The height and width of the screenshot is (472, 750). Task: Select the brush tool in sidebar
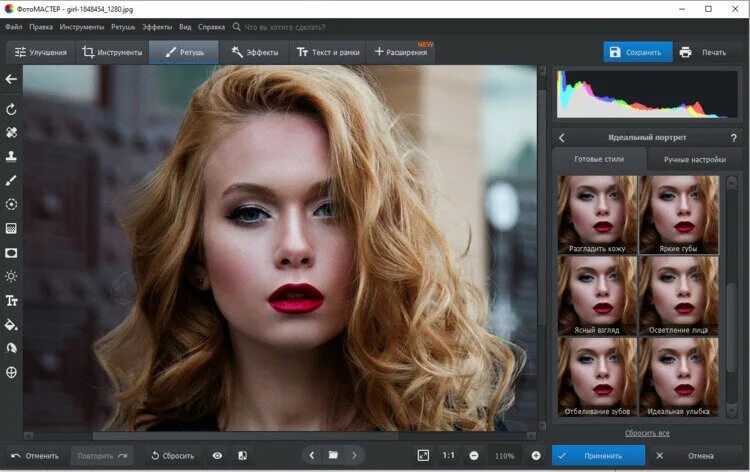point(11,180)
